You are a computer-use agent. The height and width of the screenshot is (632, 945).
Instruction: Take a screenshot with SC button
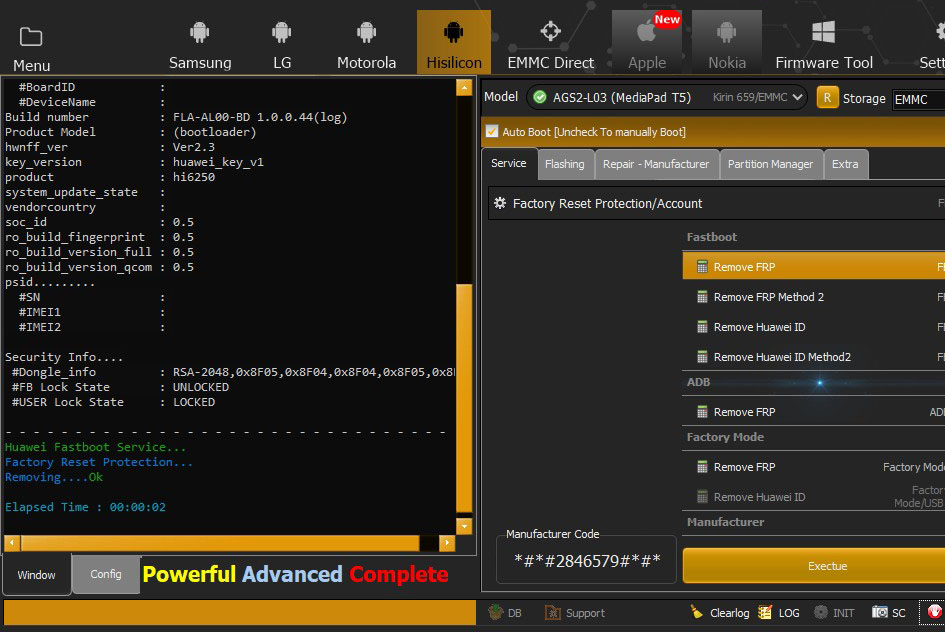(881, 612)
